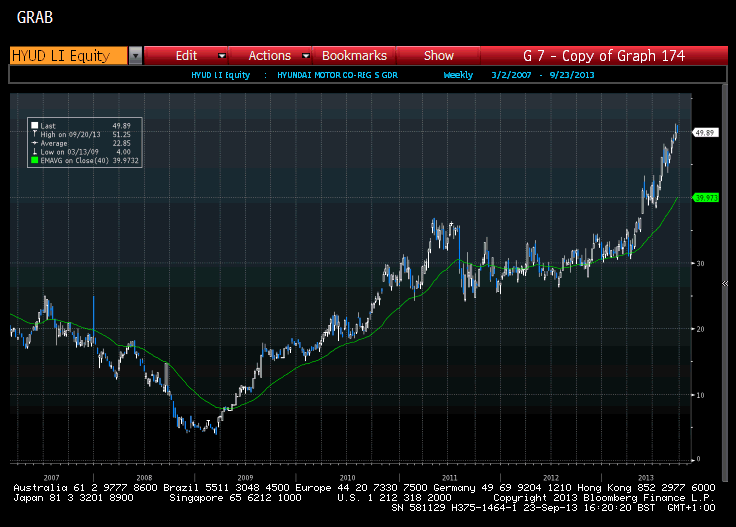Open the HYUD LI Equity ticker dropdown arrow
This screenshot has height=527, width=736.
135,56
